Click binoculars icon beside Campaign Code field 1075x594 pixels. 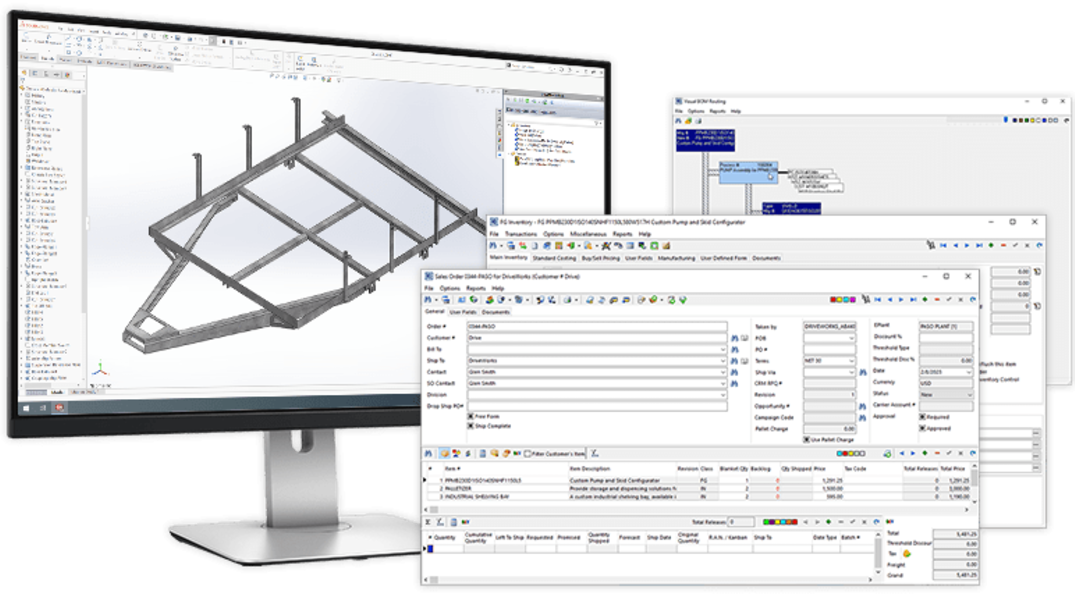(x=862, y=417)
